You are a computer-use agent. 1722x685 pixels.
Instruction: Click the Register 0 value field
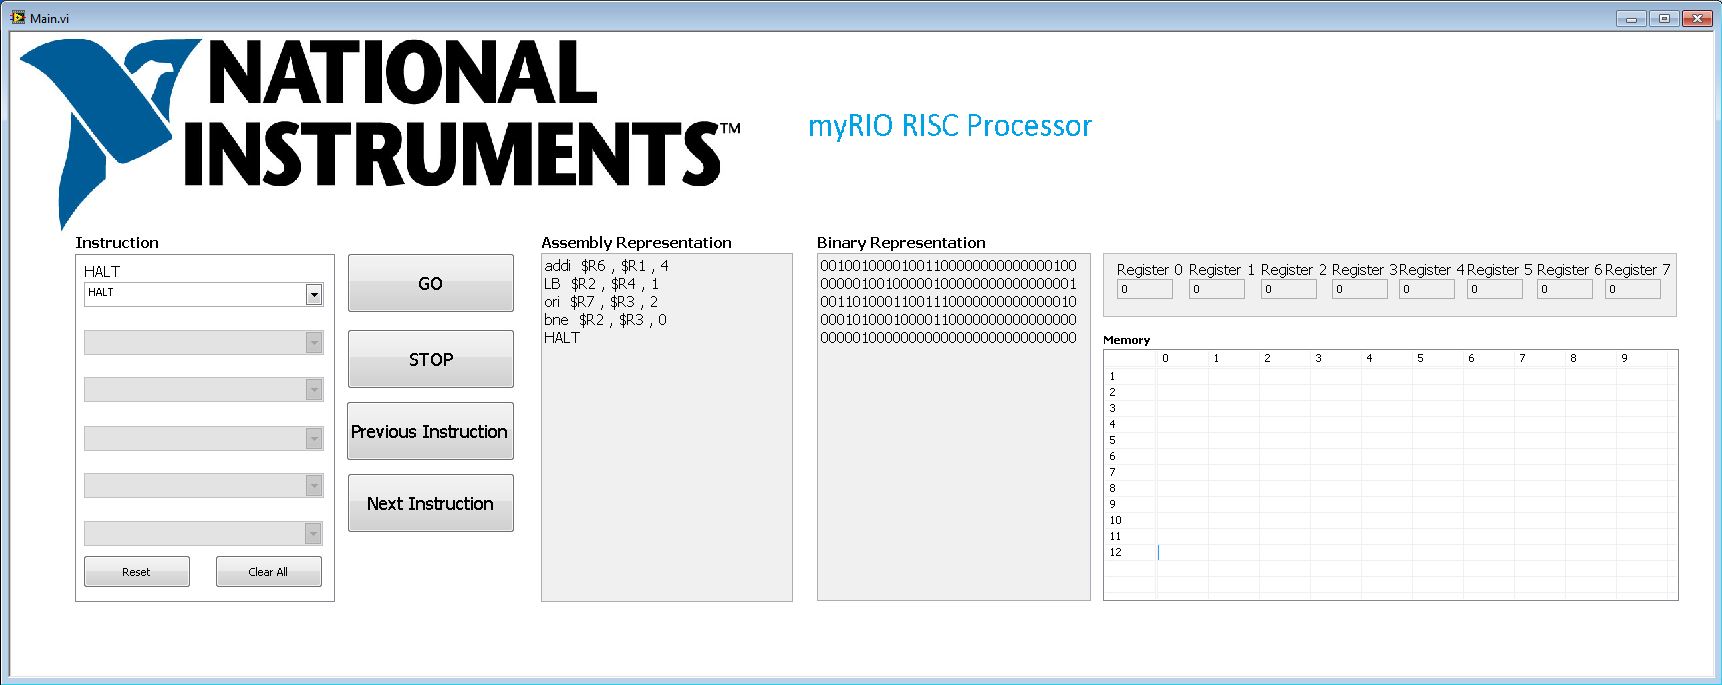tap(1144, 289)
